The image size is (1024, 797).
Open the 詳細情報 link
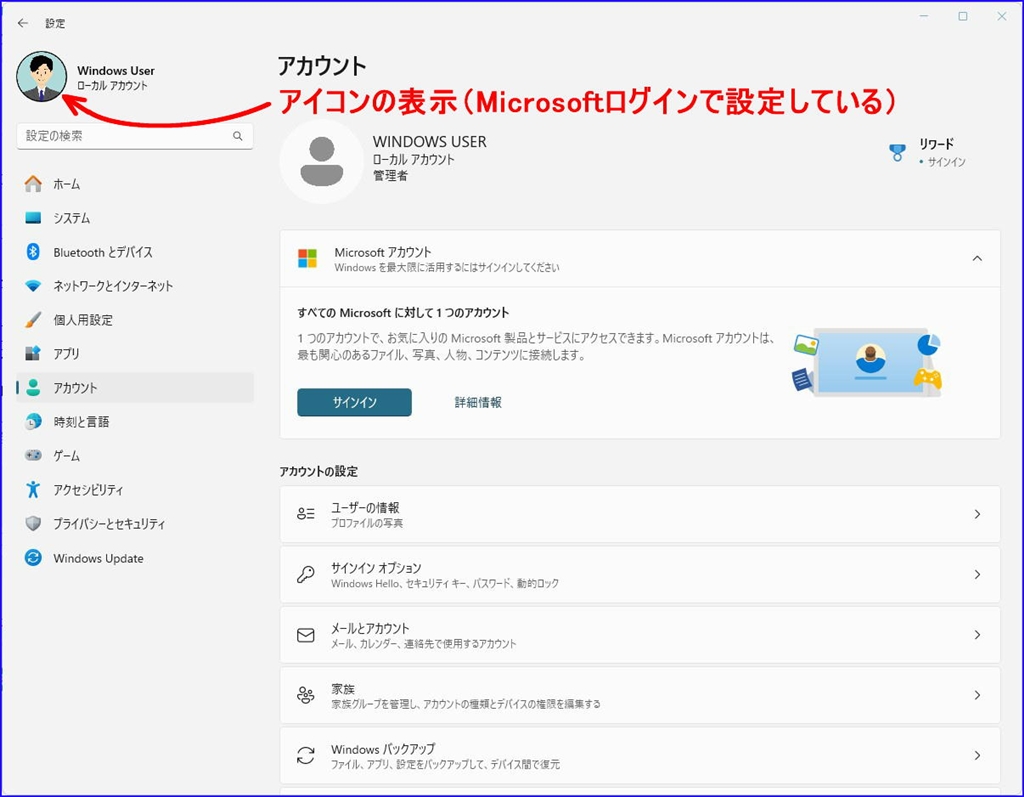(478, 402)
